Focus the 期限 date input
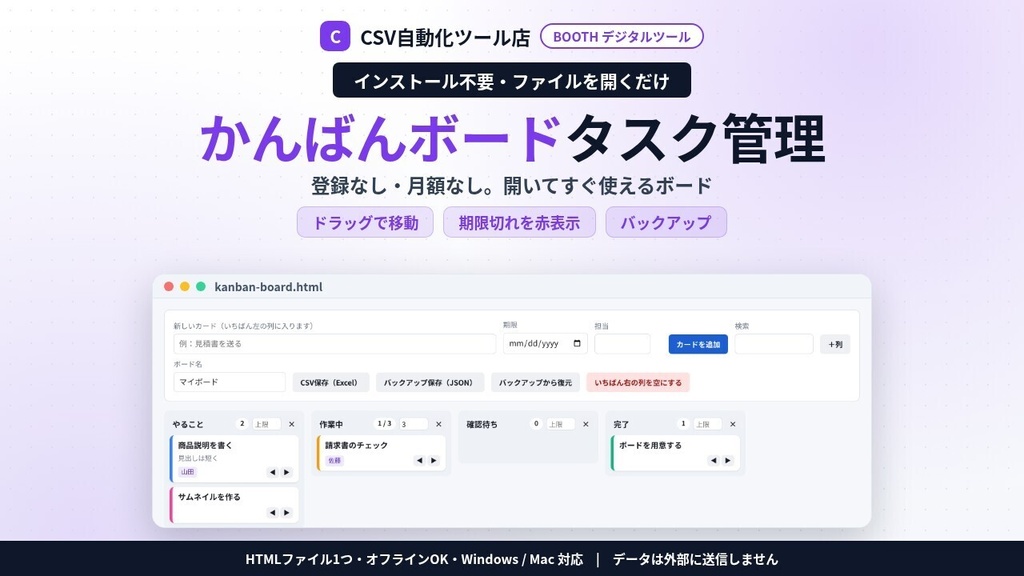This screenshot has width=1024, height=576. (x=545, y=344)
